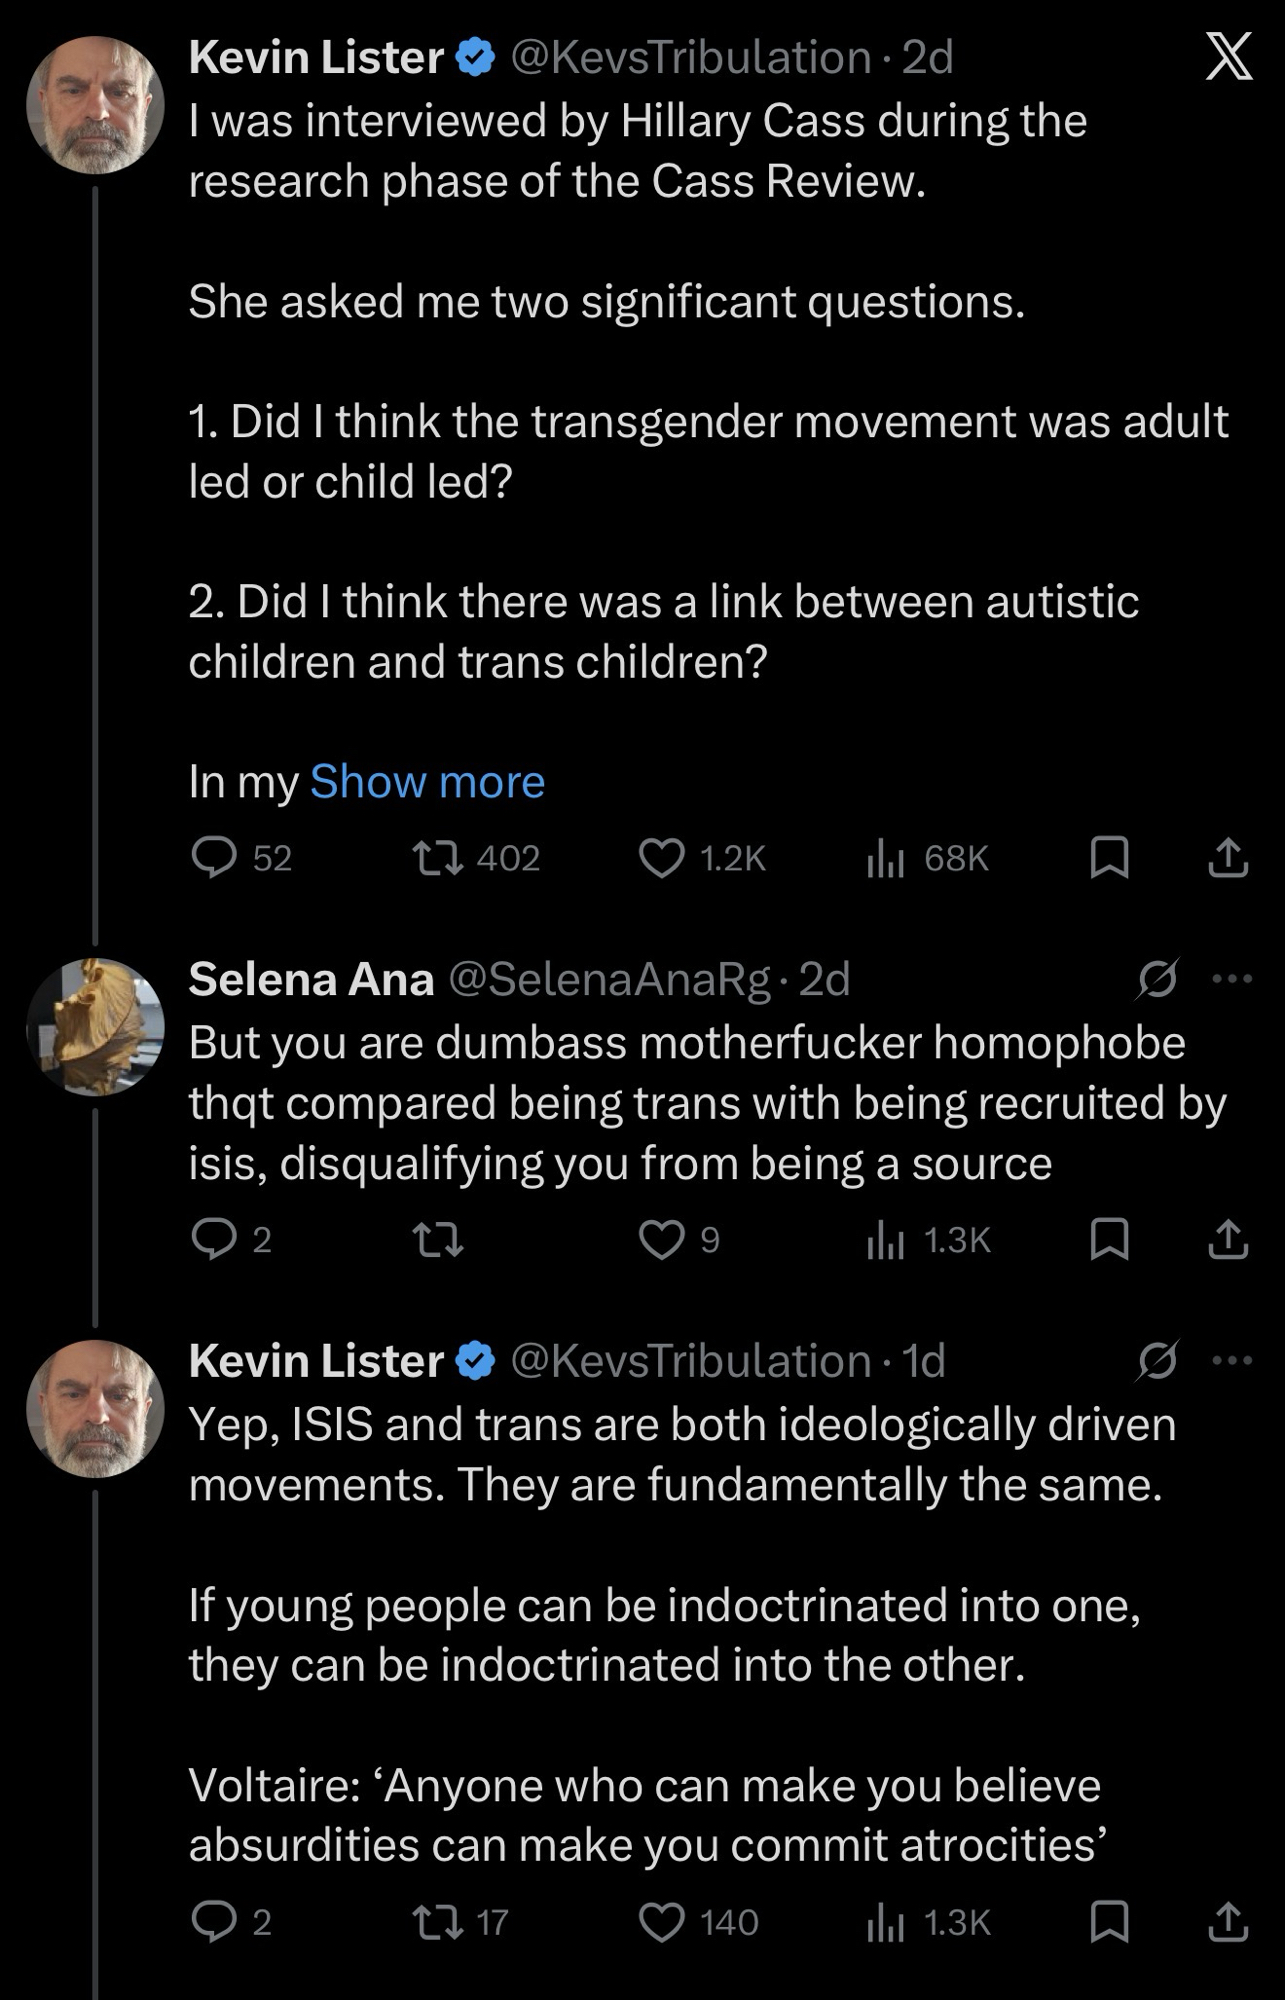Click the Grok icon on Selena Ana's reply

(x=1157, y=979)
